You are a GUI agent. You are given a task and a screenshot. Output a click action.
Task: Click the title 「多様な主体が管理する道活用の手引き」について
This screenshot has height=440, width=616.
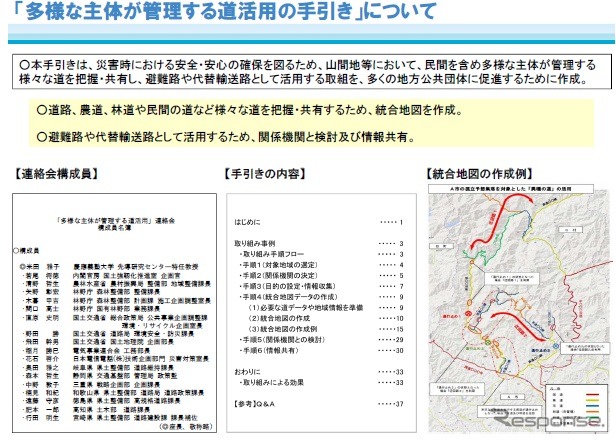224,12
